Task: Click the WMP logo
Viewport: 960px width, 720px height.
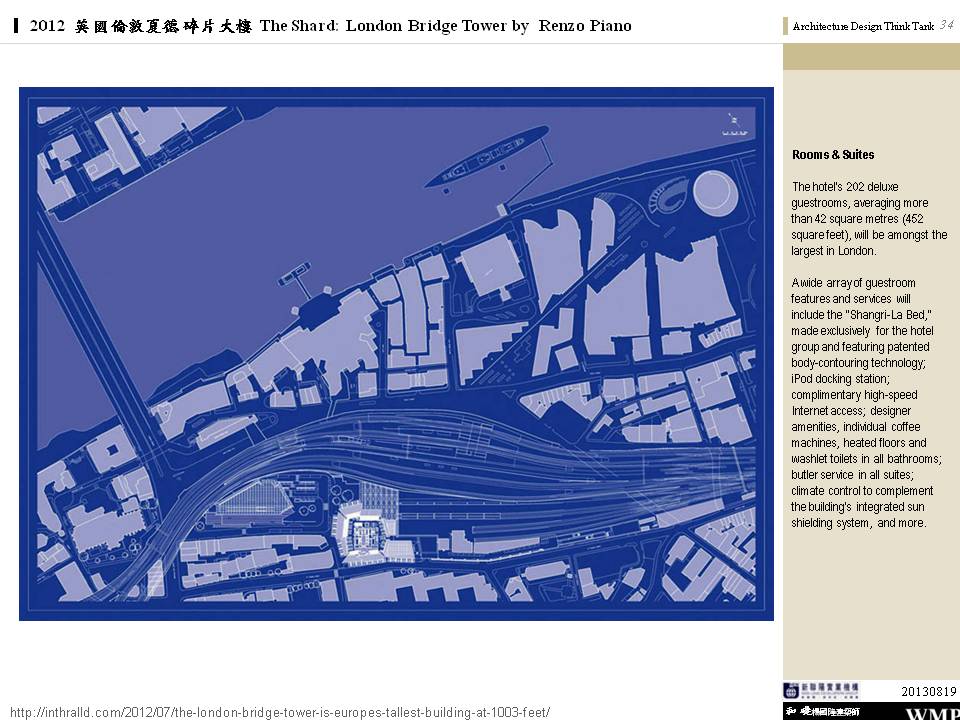Action: [x=931, y=713]
